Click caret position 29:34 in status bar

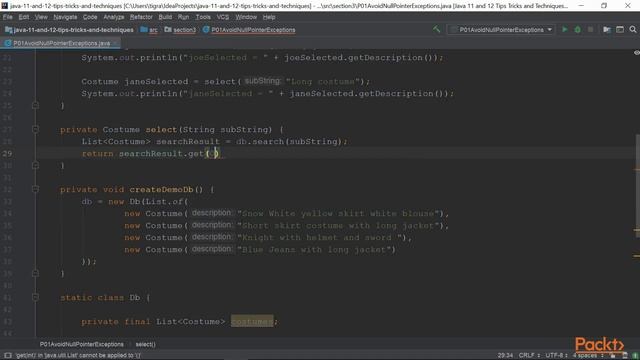505,356
